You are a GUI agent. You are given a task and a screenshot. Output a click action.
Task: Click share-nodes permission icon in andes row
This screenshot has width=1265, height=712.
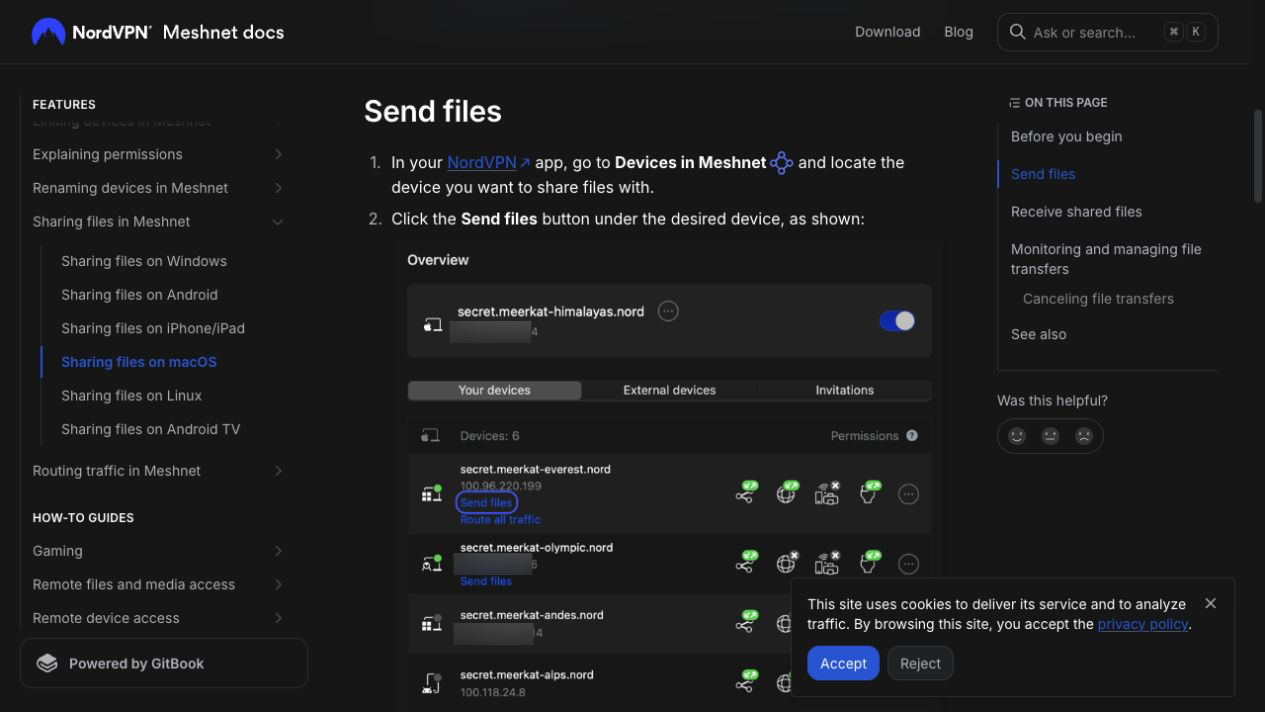pyautogui.click(x=747, y=622)
